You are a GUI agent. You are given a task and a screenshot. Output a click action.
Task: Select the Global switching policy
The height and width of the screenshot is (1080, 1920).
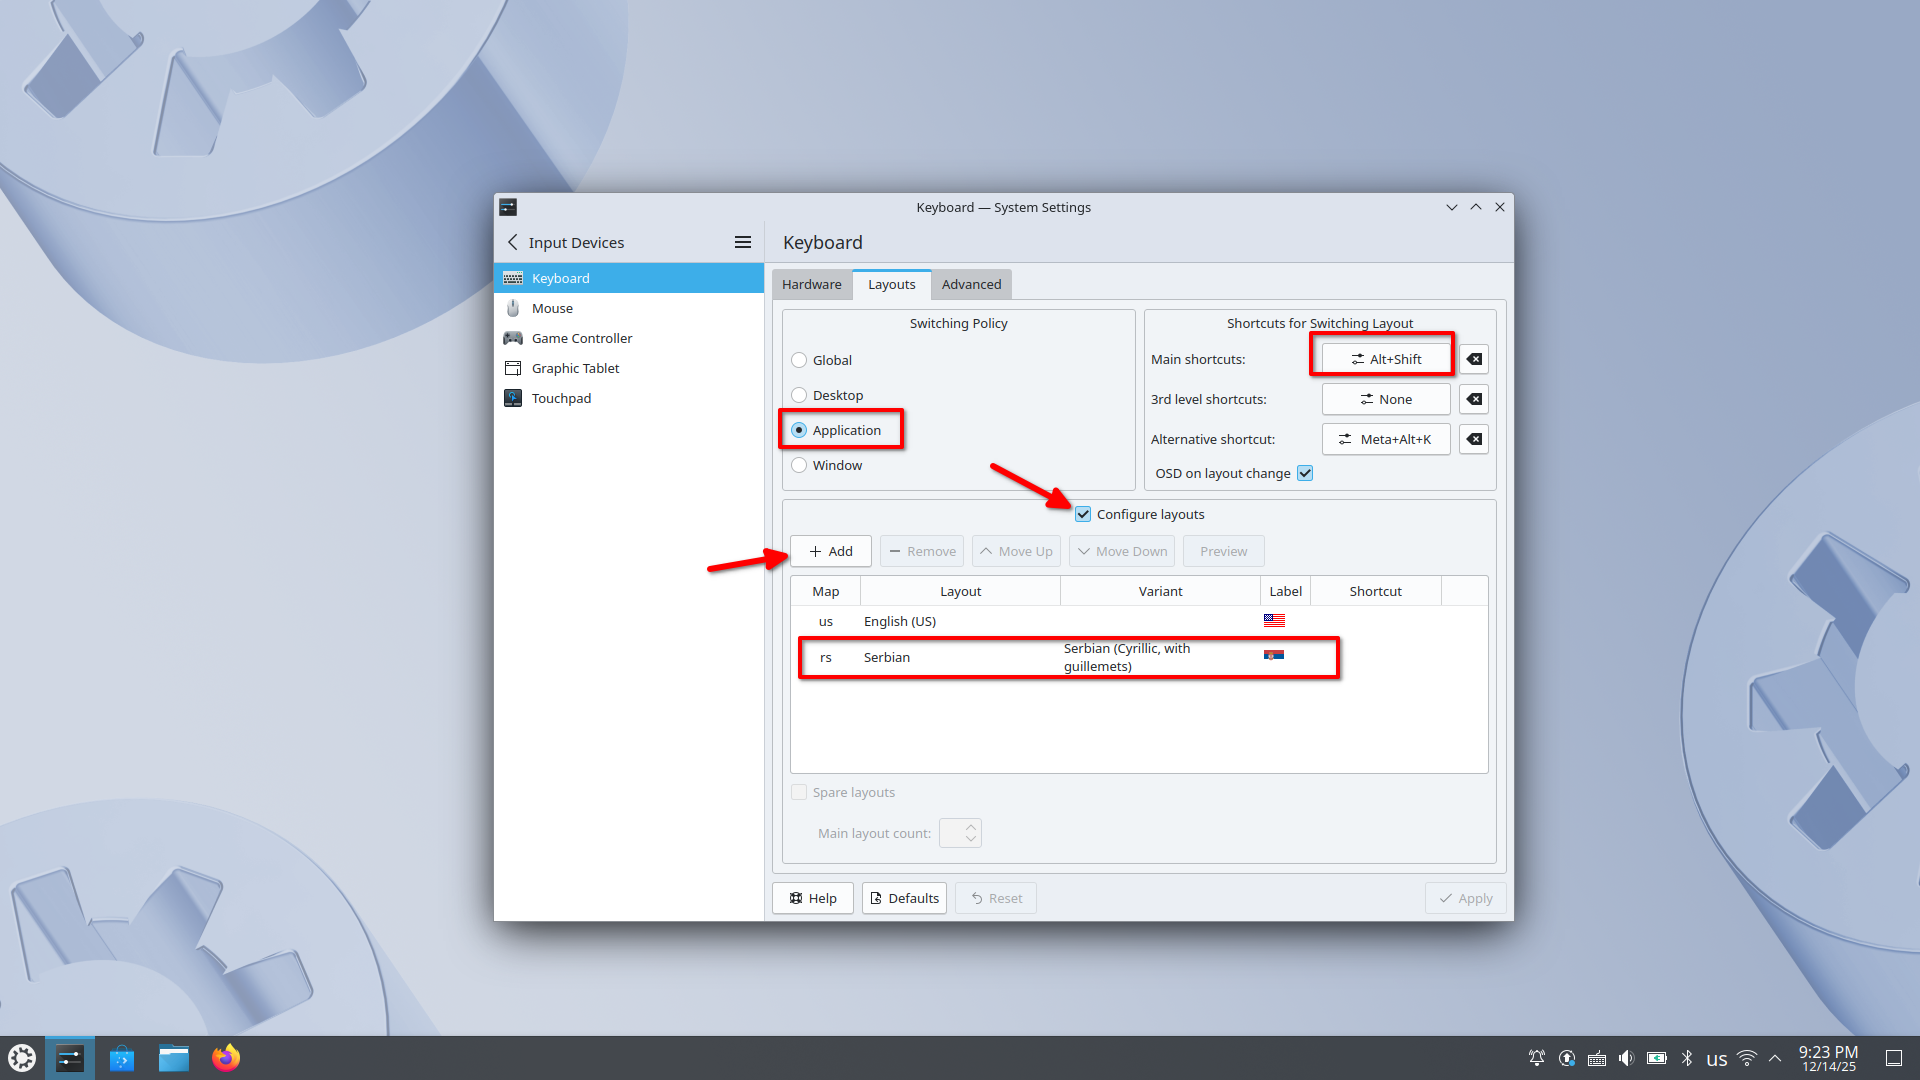[799, 360]
